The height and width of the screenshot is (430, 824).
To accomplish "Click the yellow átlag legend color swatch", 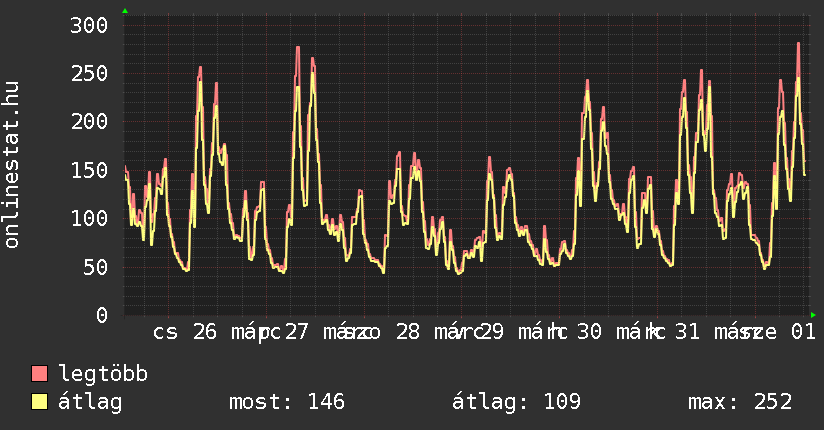I will point(40,402).
